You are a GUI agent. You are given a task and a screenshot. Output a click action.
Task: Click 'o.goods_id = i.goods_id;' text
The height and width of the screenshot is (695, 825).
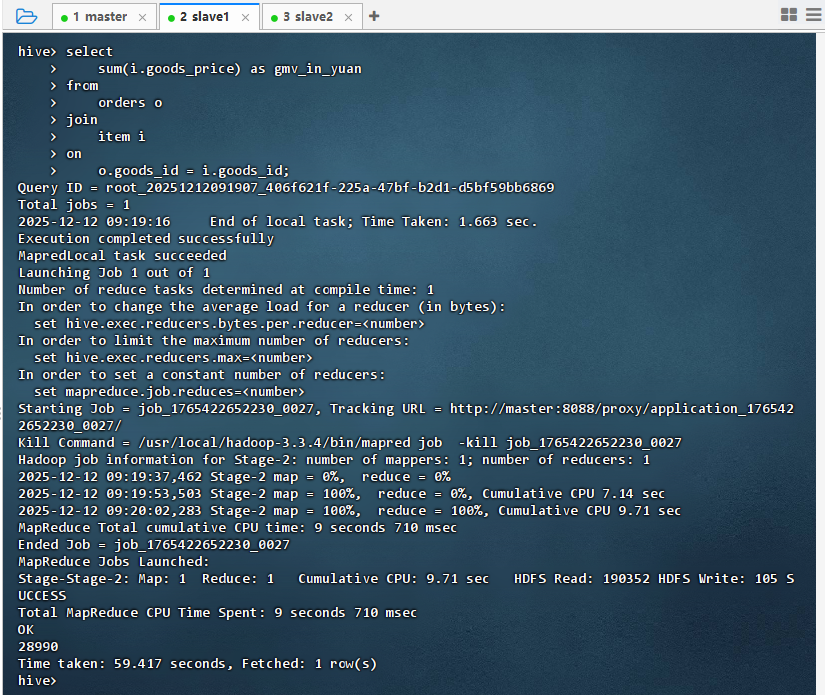click(x=194, y=171)
